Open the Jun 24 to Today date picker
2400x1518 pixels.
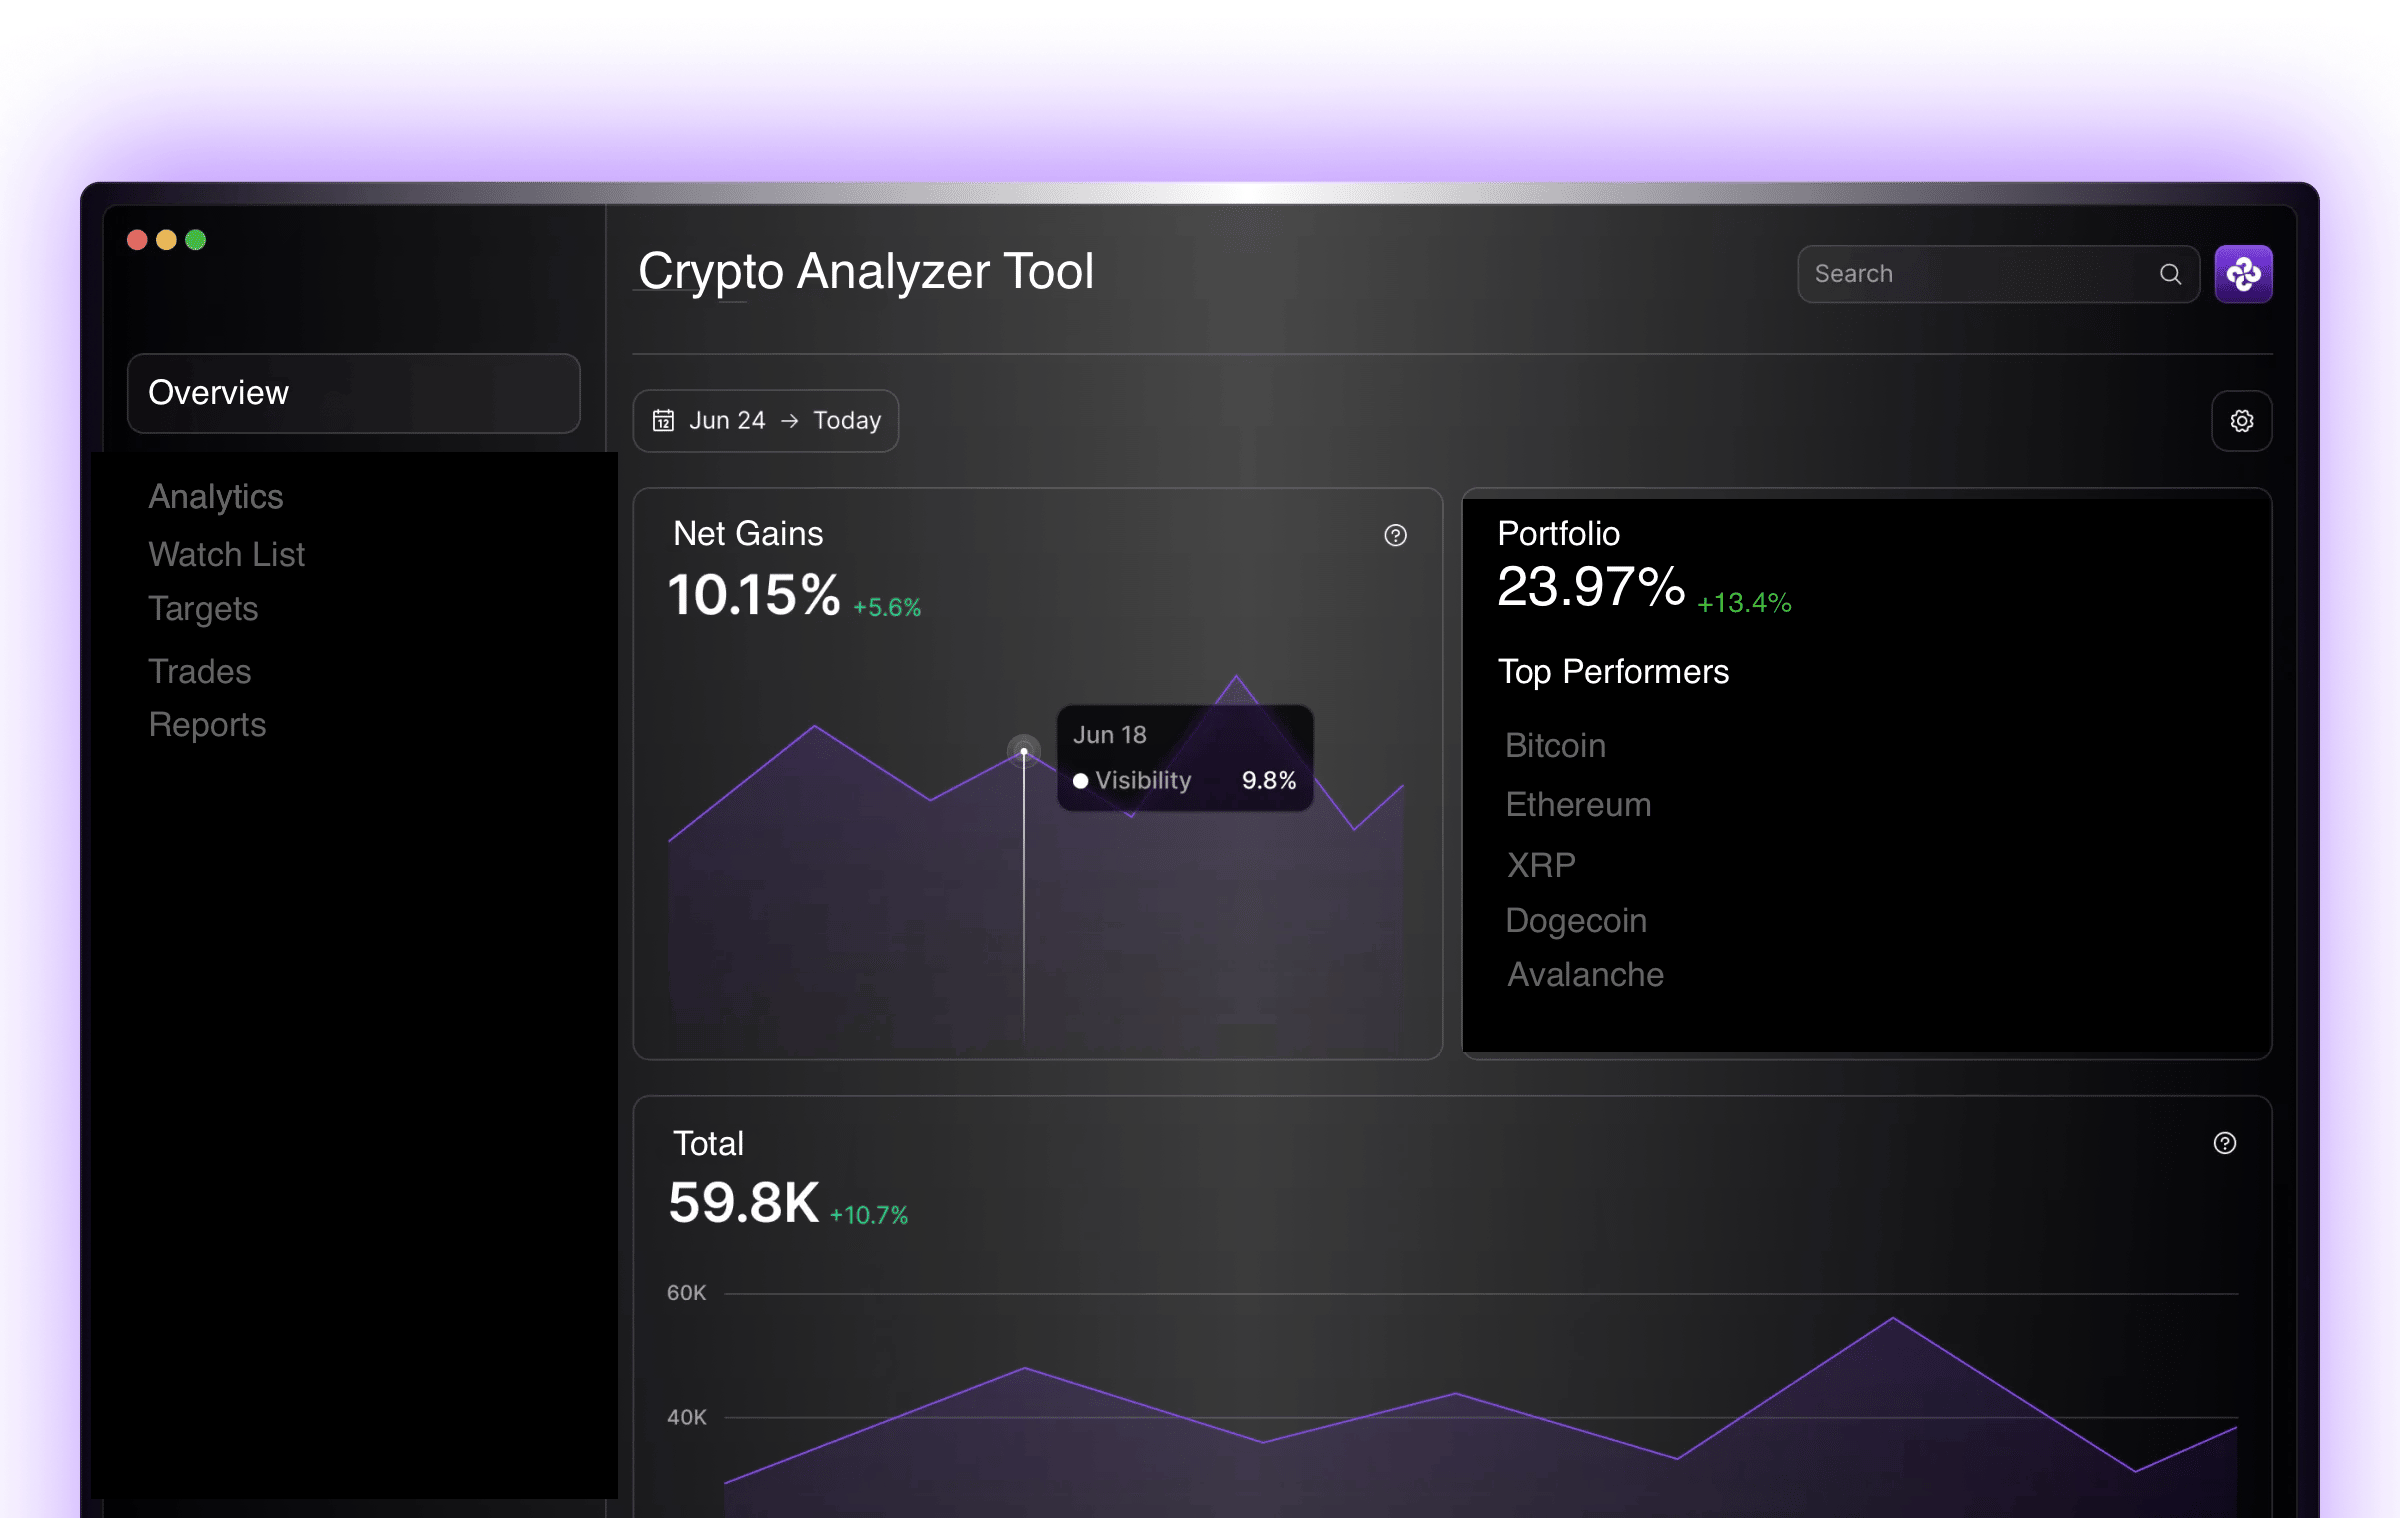(766, 421)
